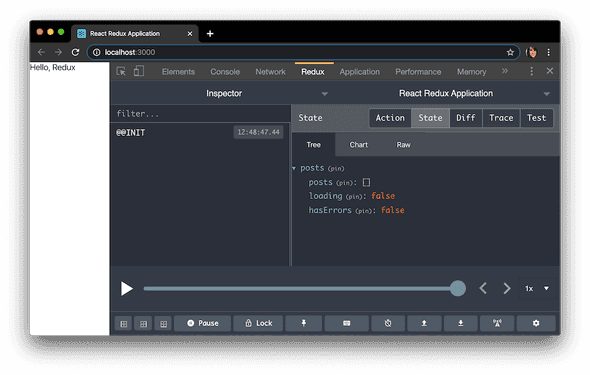Open the DevTools Memory panel
Screen dimensions: 590x375
[471, 72]
